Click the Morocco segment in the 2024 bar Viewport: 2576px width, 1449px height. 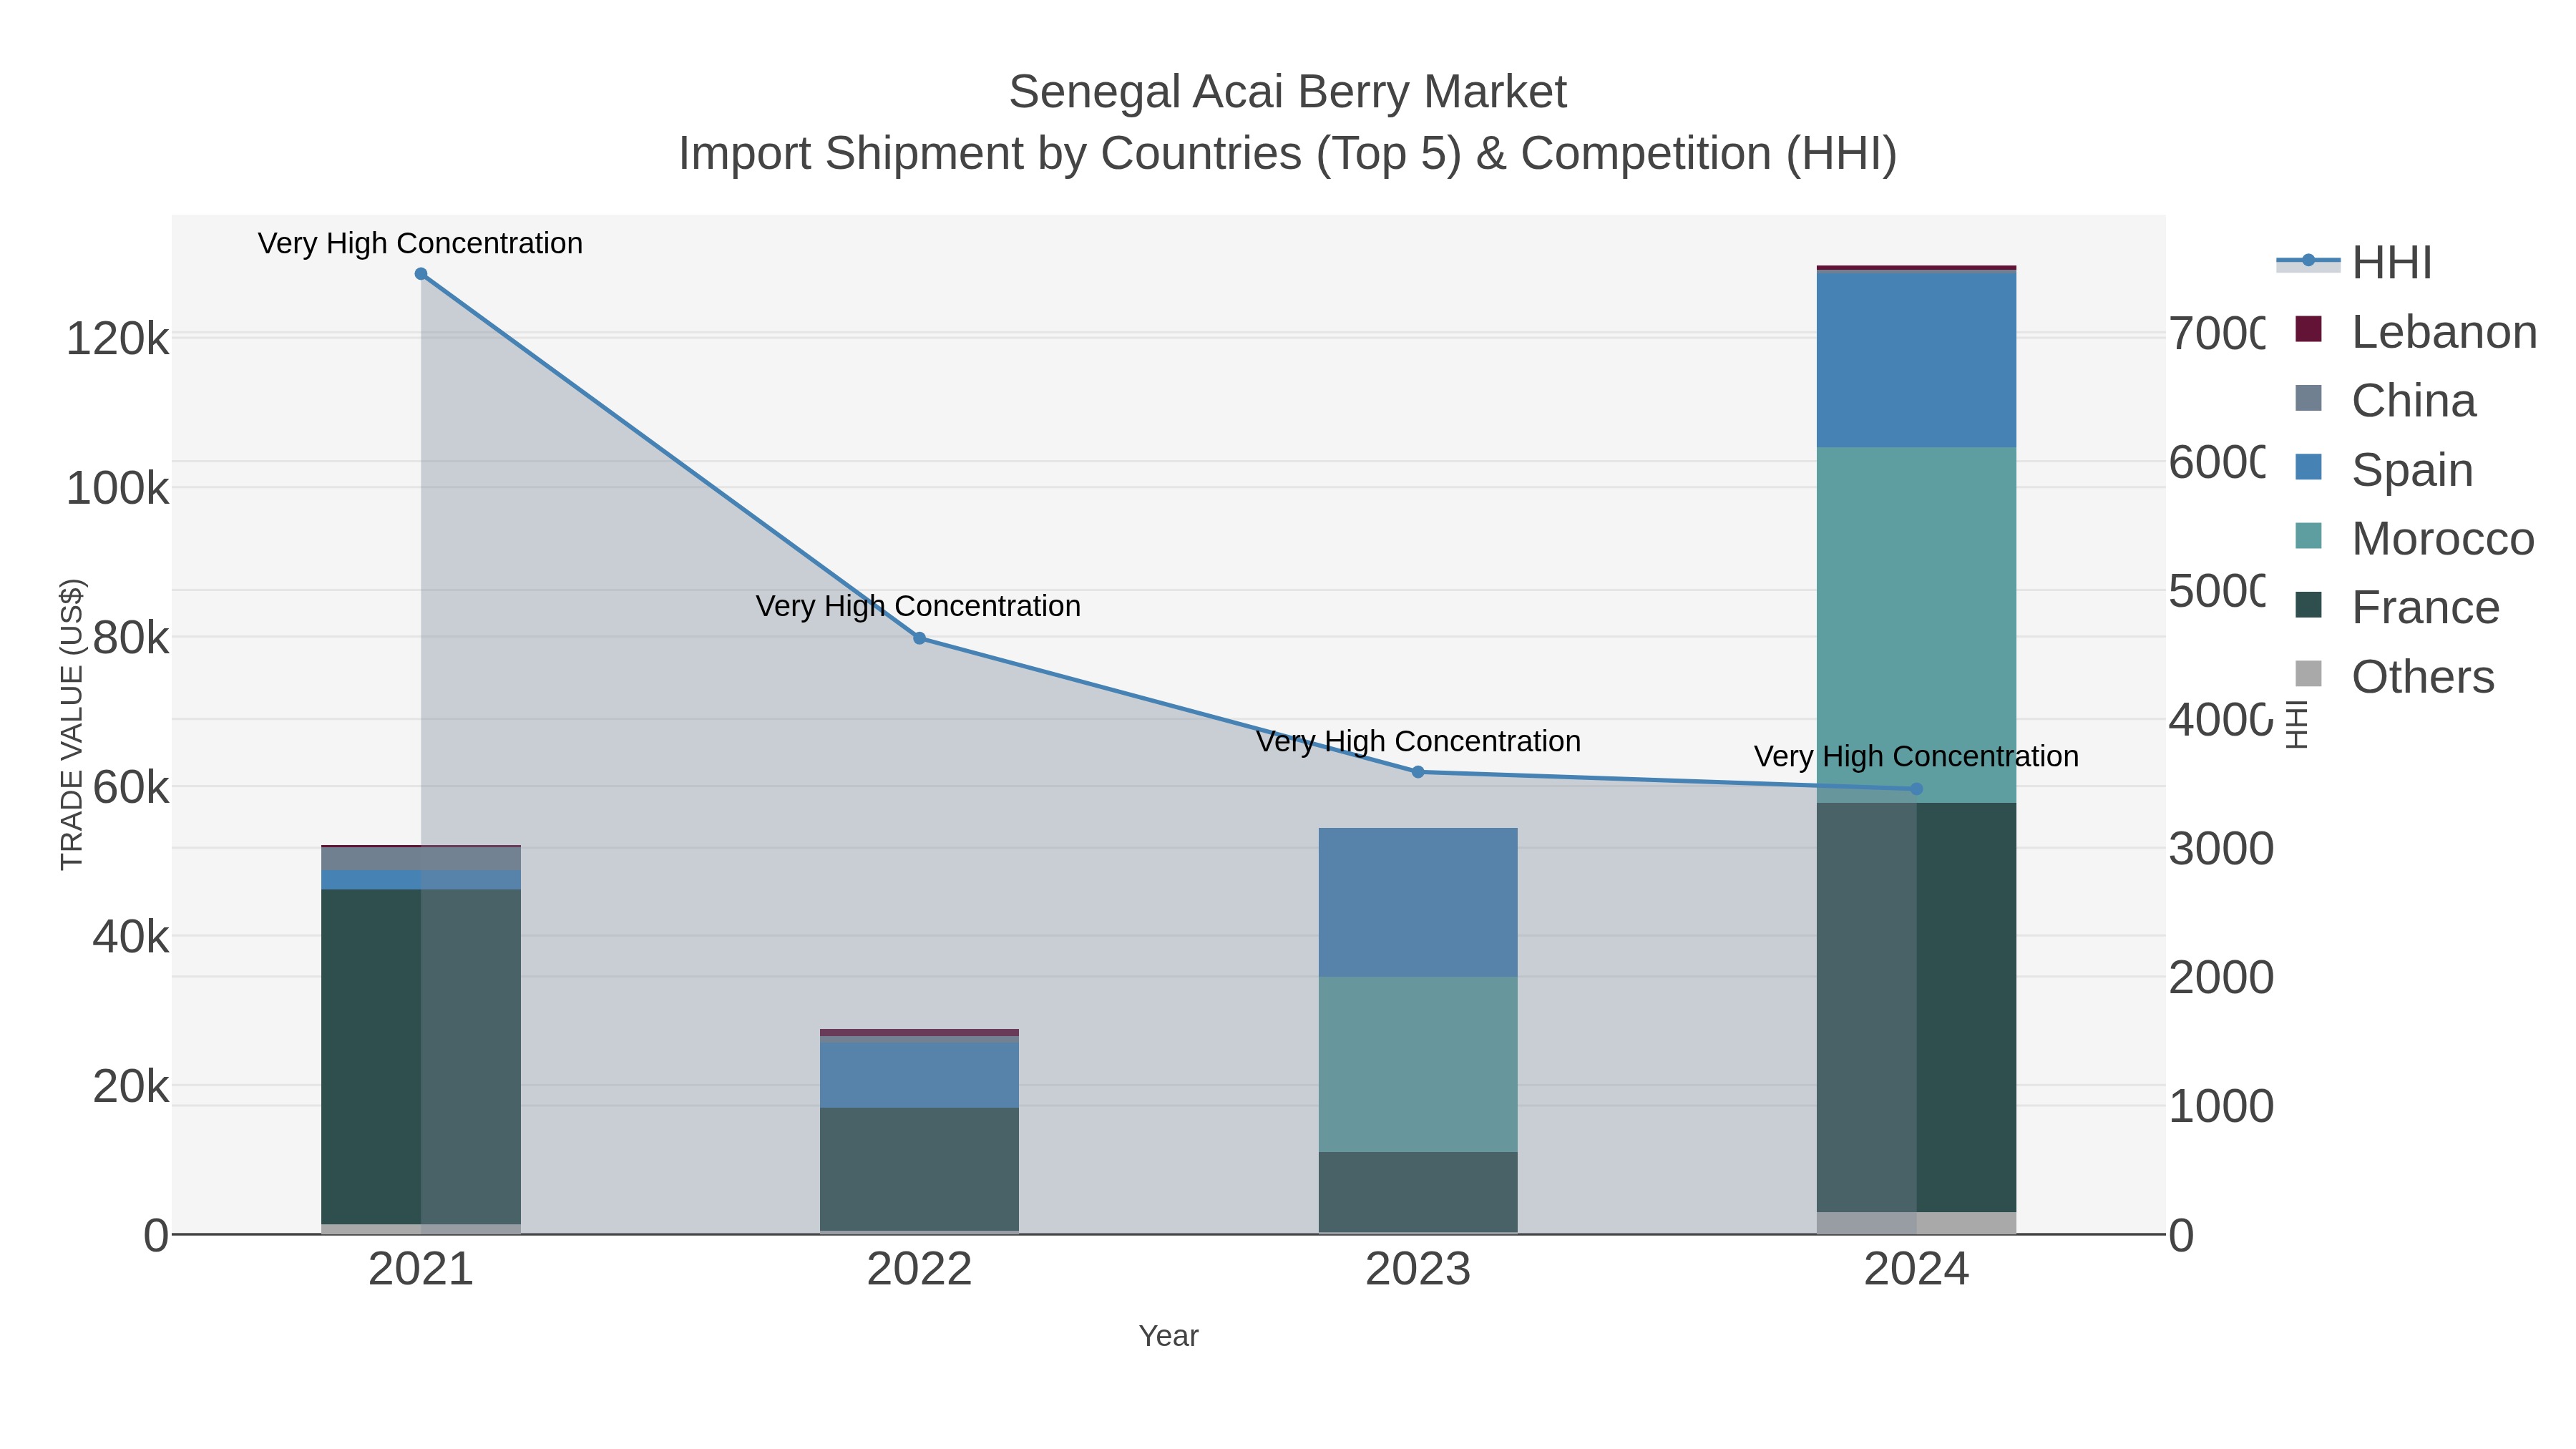(1916, 625)
